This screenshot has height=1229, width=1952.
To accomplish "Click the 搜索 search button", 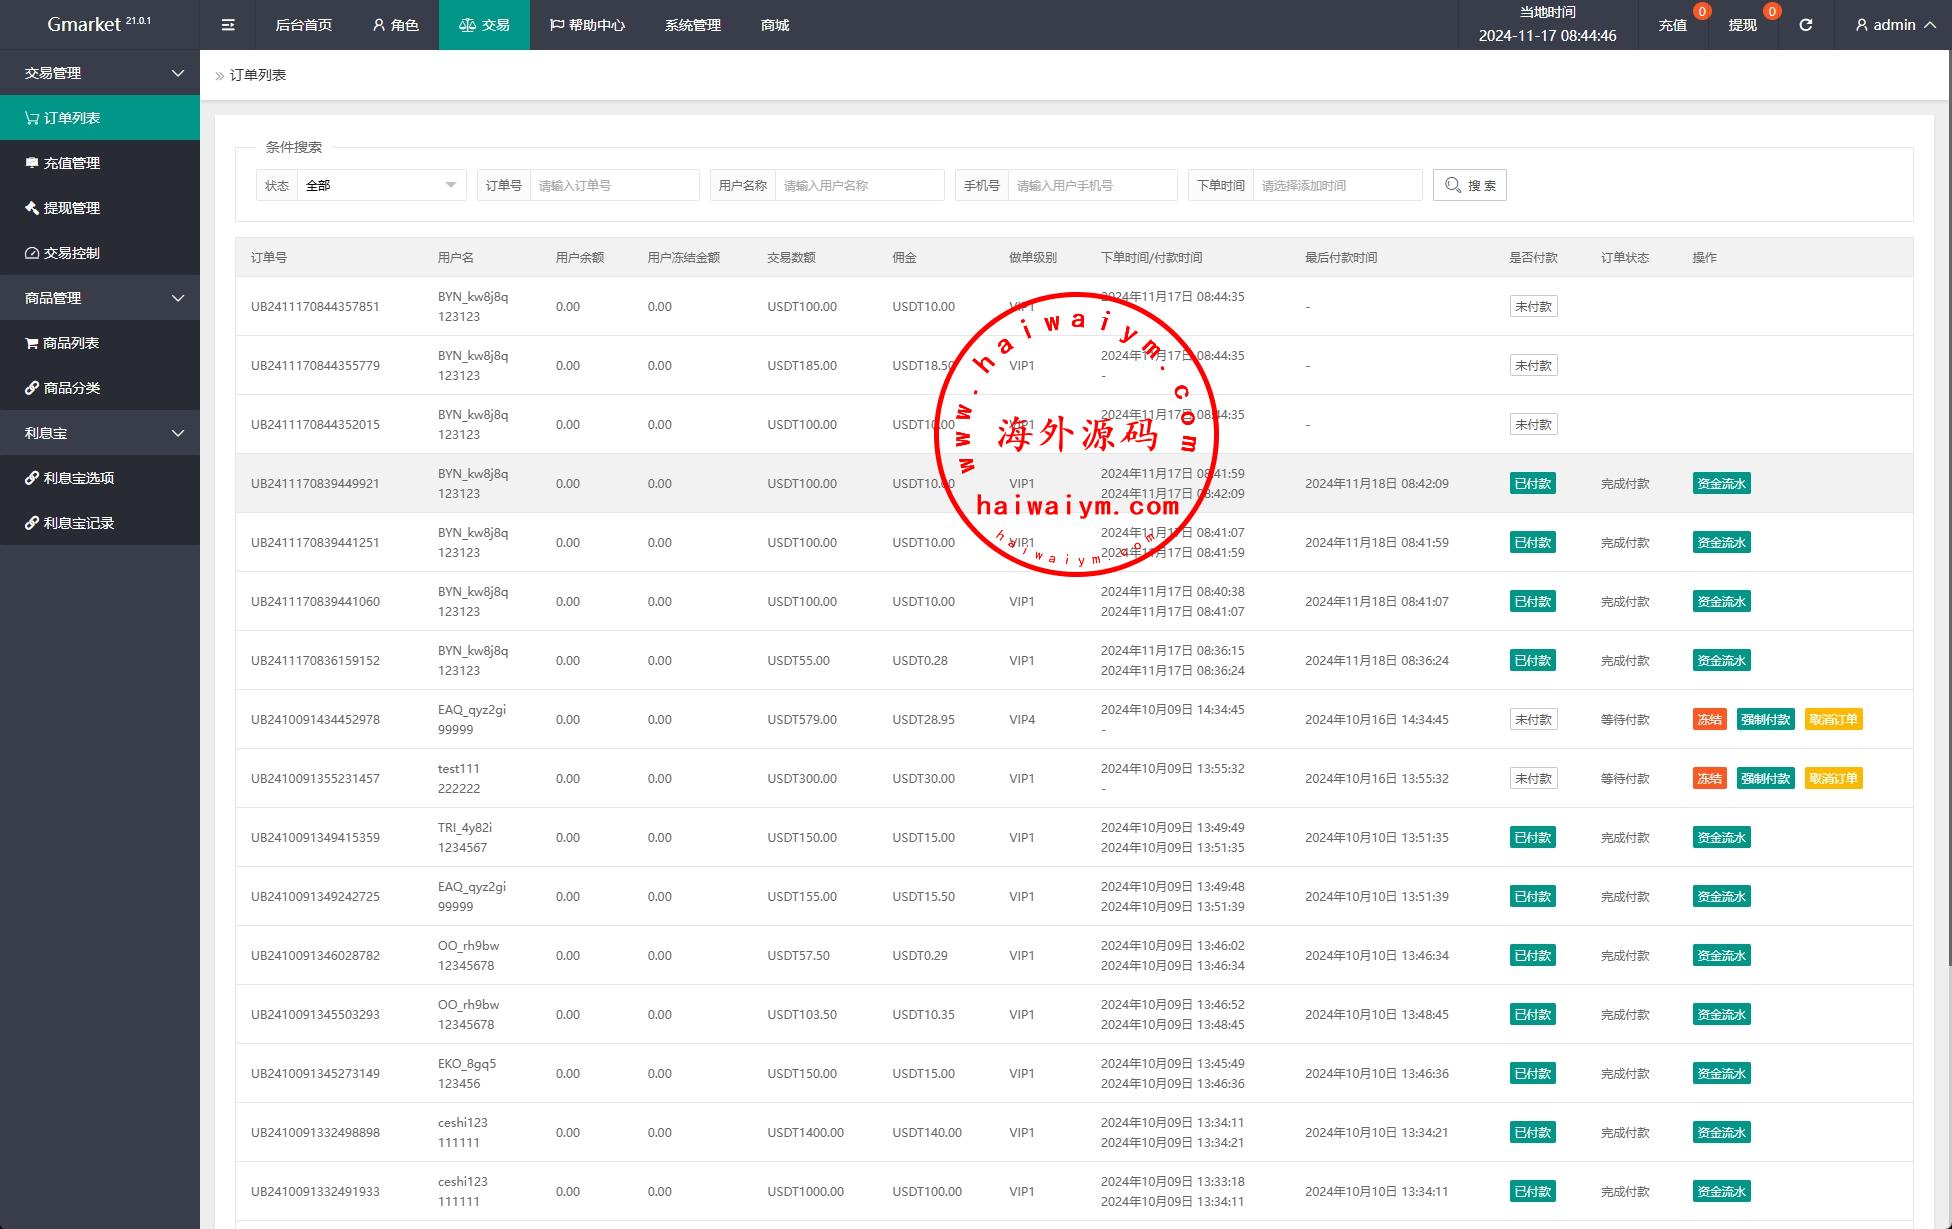I will (1469, 185).
